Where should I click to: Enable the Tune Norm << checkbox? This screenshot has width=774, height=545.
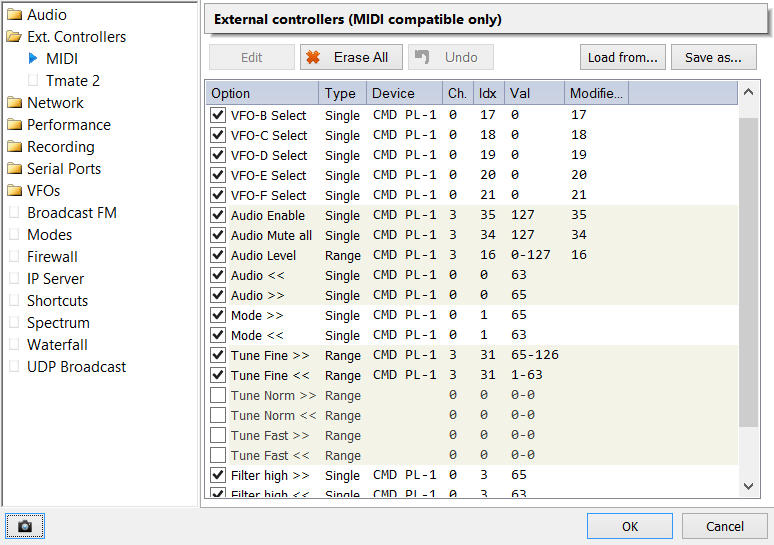218,415
